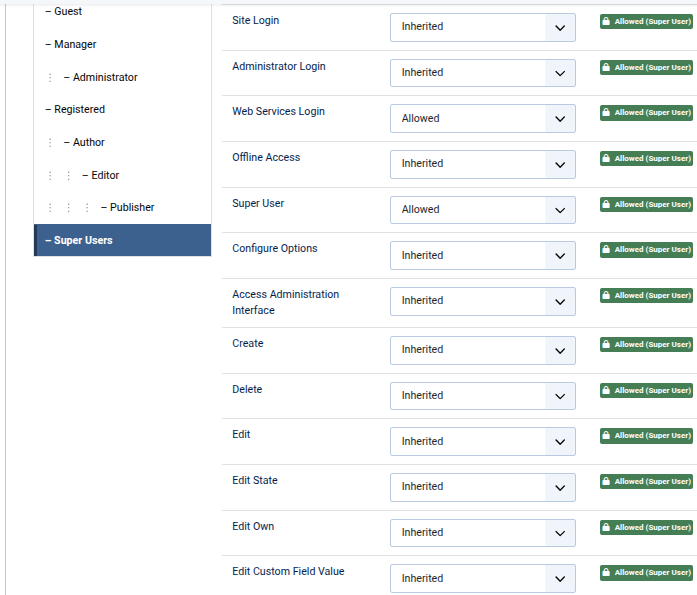Click the drag handle dots beside Administrator

click(x=49, y=77)
